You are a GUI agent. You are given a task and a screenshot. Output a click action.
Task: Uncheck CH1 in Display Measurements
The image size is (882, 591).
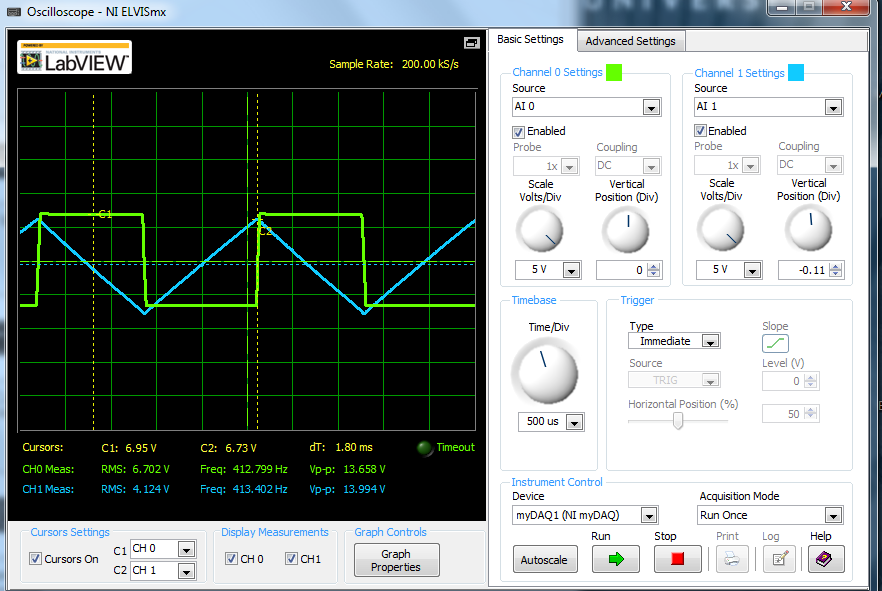tap(292, 559)
